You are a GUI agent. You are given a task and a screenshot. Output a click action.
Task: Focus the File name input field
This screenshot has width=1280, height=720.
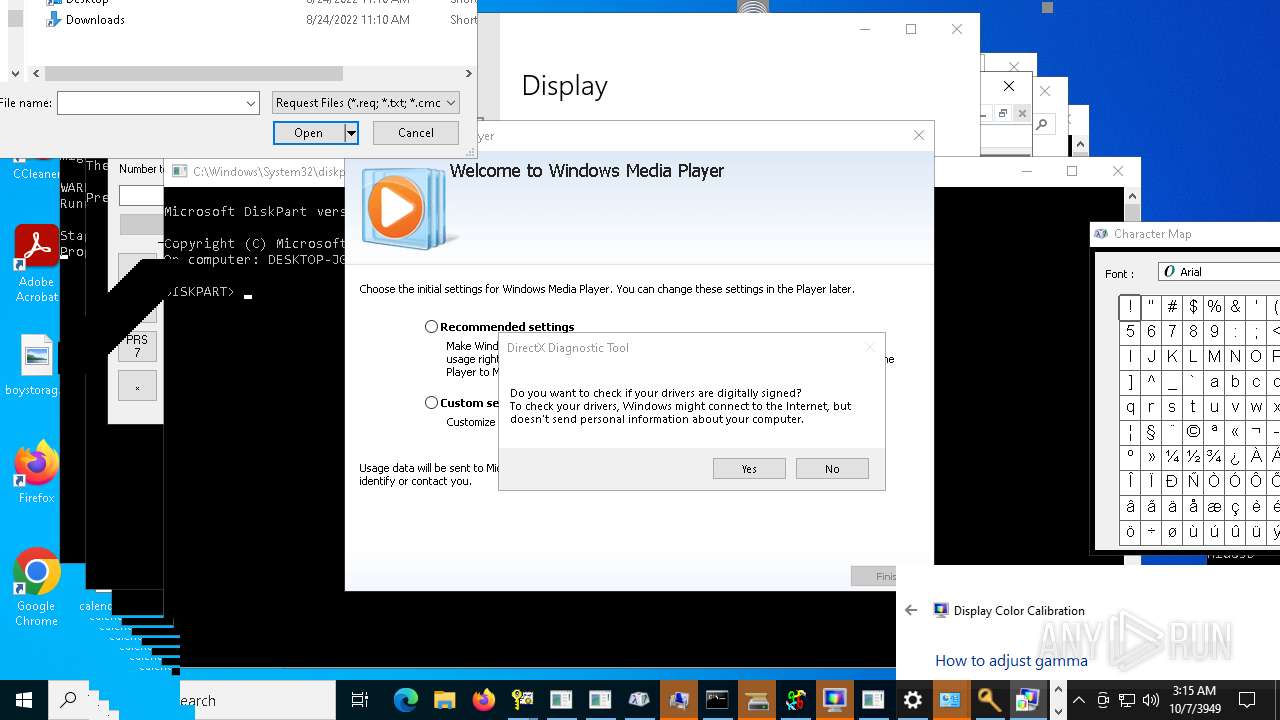[x=150, y=103]
